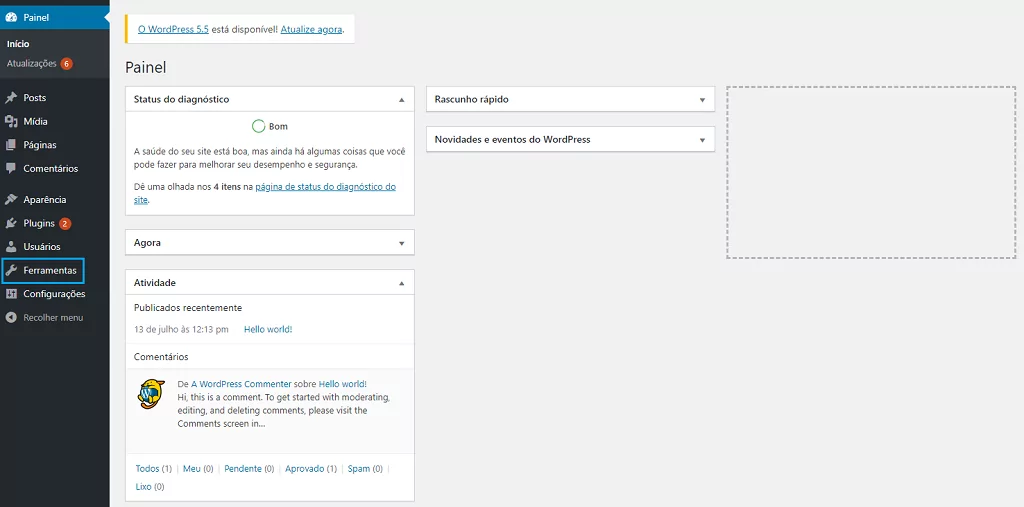This screenshot has height=507, width=1024.
Task: Click the Usuários person icon
Action: pyautogui.click(x=10, y=247)
